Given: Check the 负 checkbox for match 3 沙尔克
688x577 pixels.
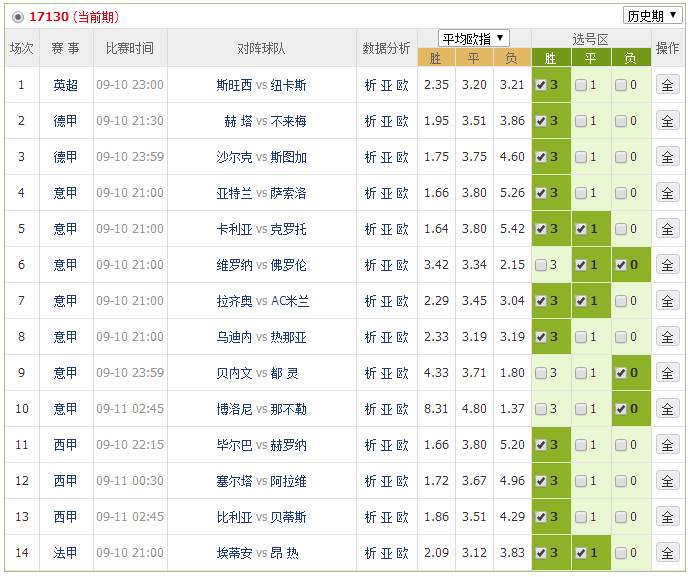Looking at the screenshot, I should click(621, 157).
